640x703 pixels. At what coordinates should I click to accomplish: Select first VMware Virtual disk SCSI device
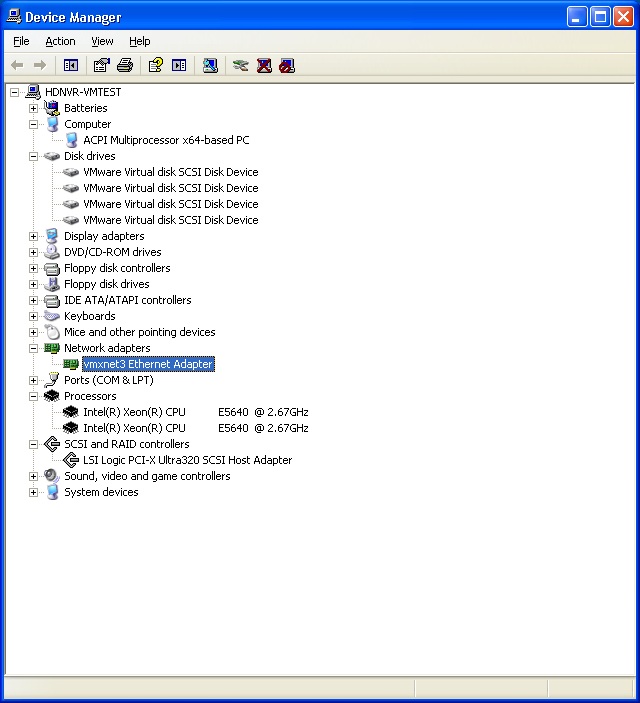[170, 172]
